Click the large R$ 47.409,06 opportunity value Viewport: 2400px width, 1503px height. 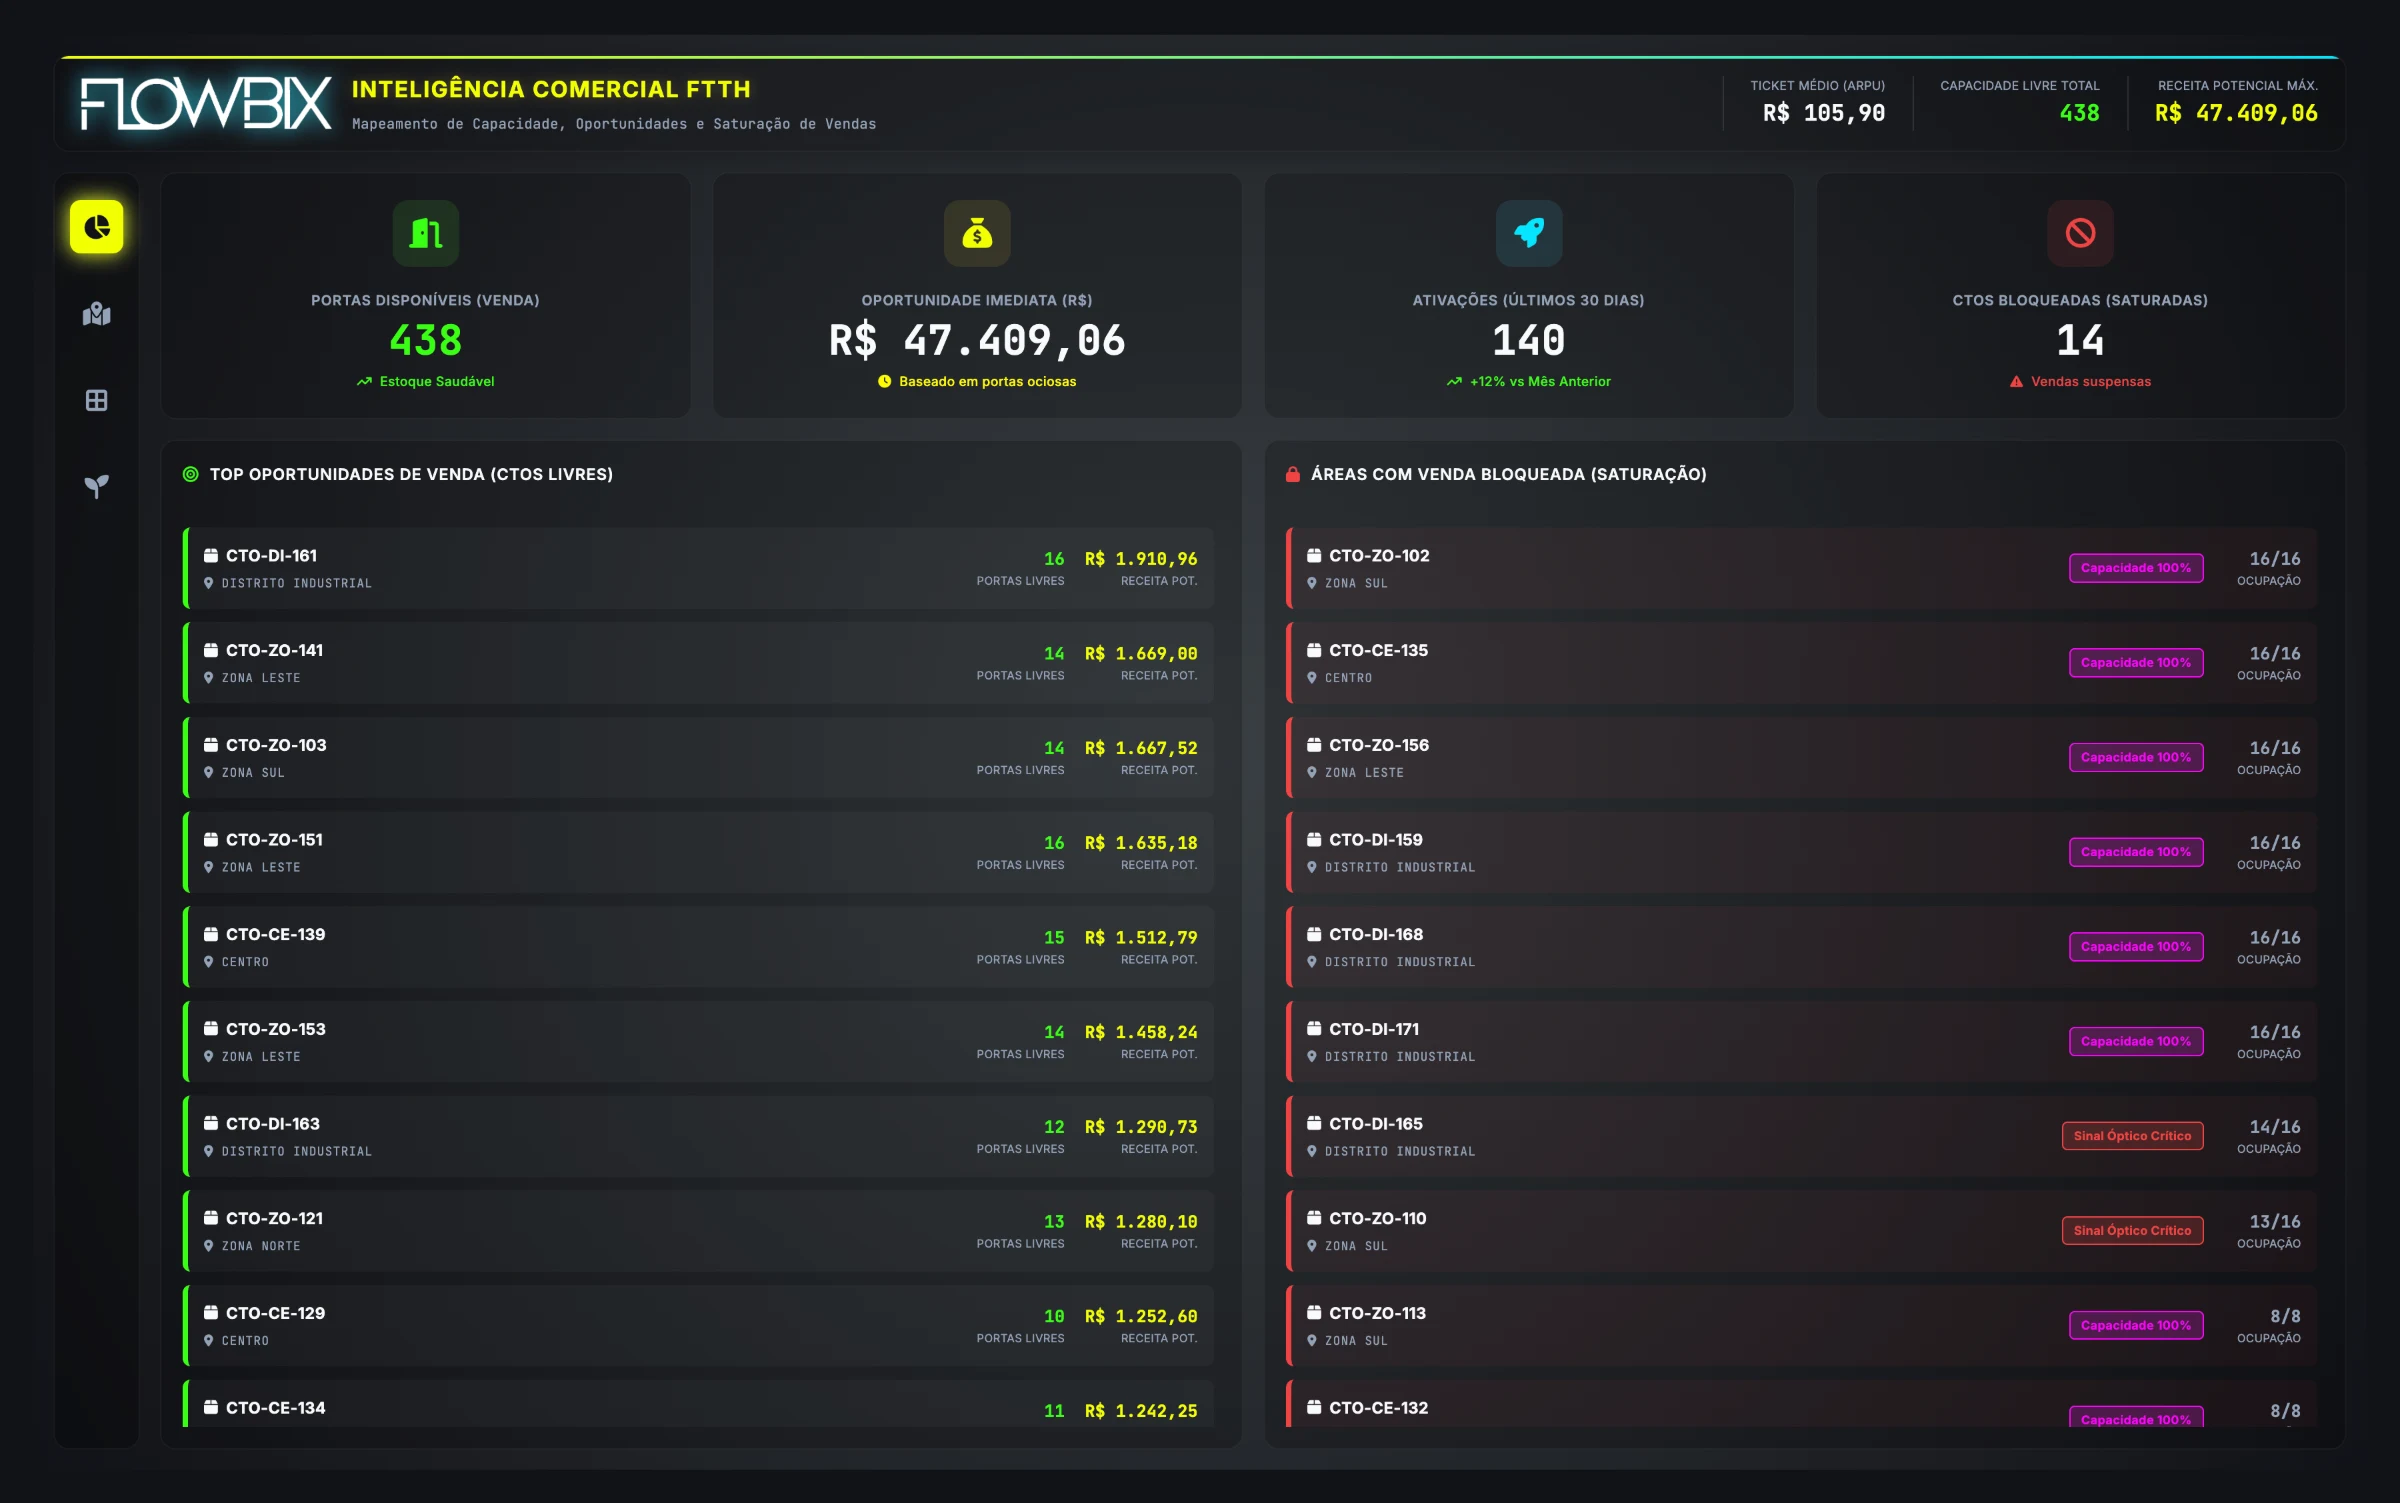[x=977, y=341]
